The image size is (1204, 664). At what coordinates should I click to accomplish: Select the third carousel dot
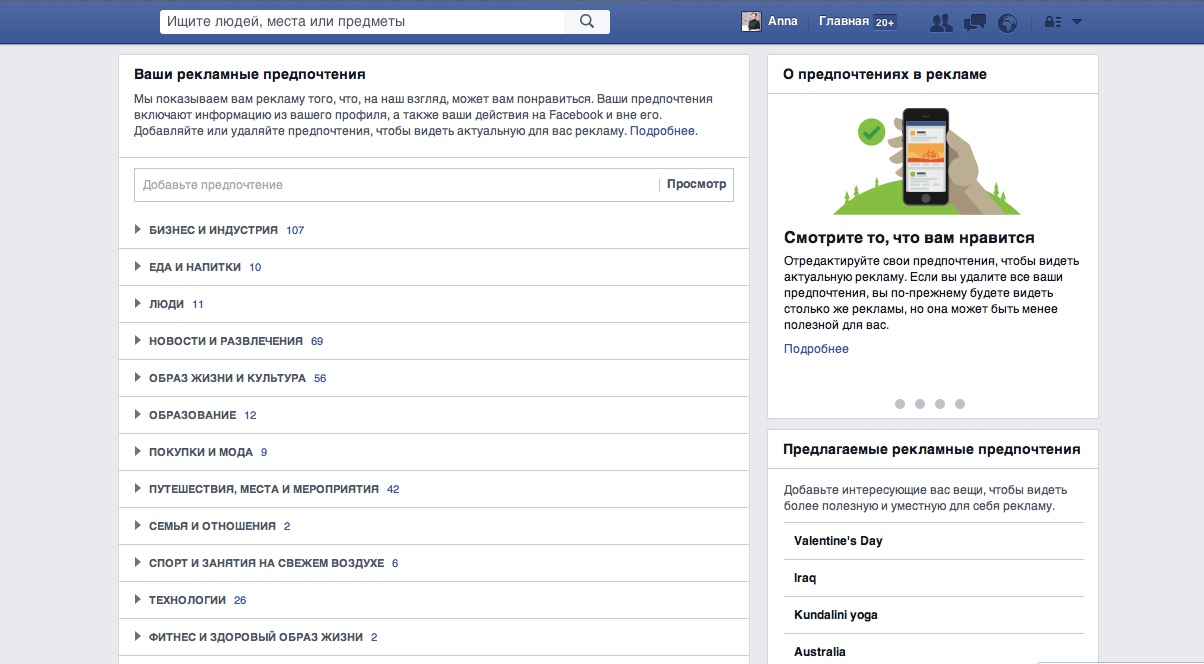pyautogui.click(x=940, y=404)
